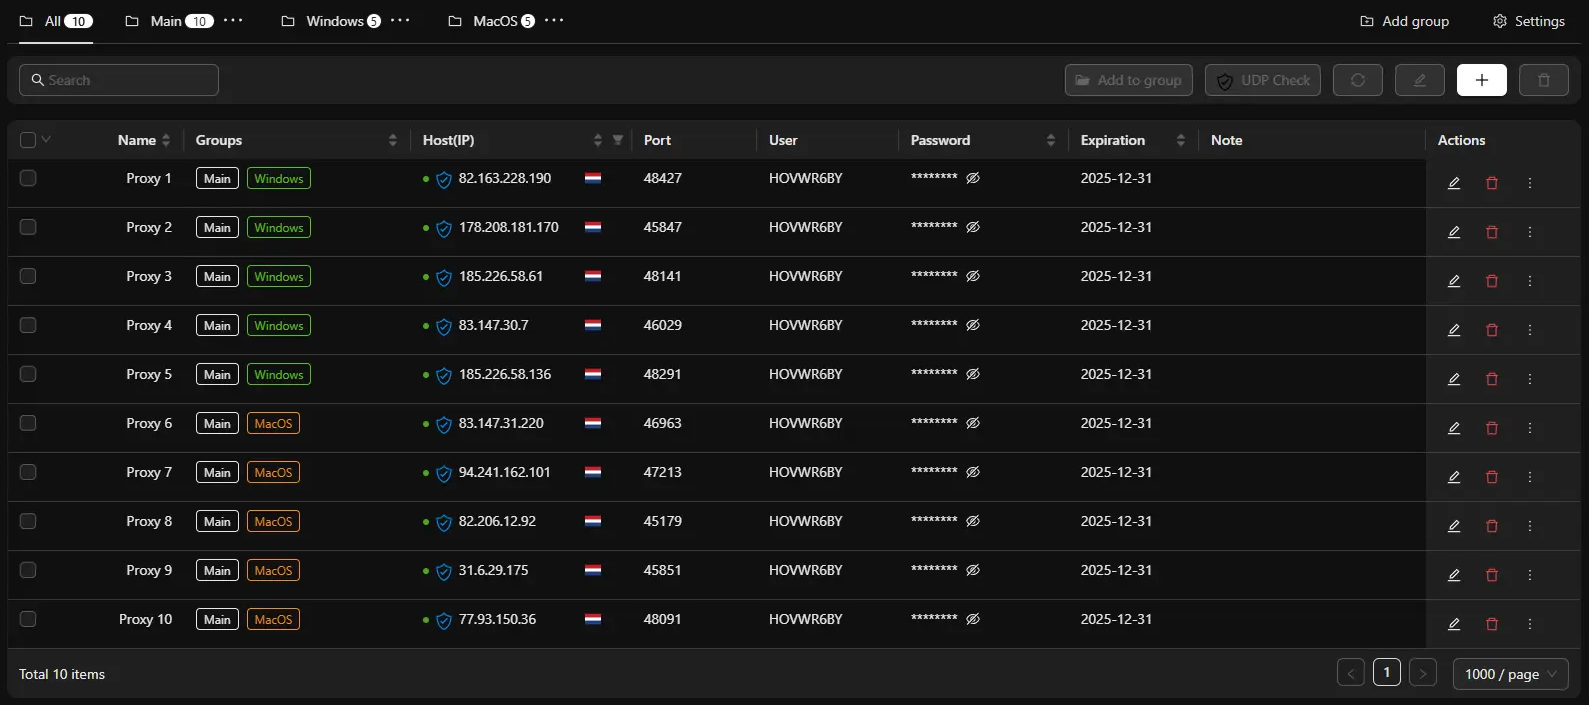This screenshot has width=1589, height=705.
Task: Click the Add to group button
Action: coord(1129,80)
